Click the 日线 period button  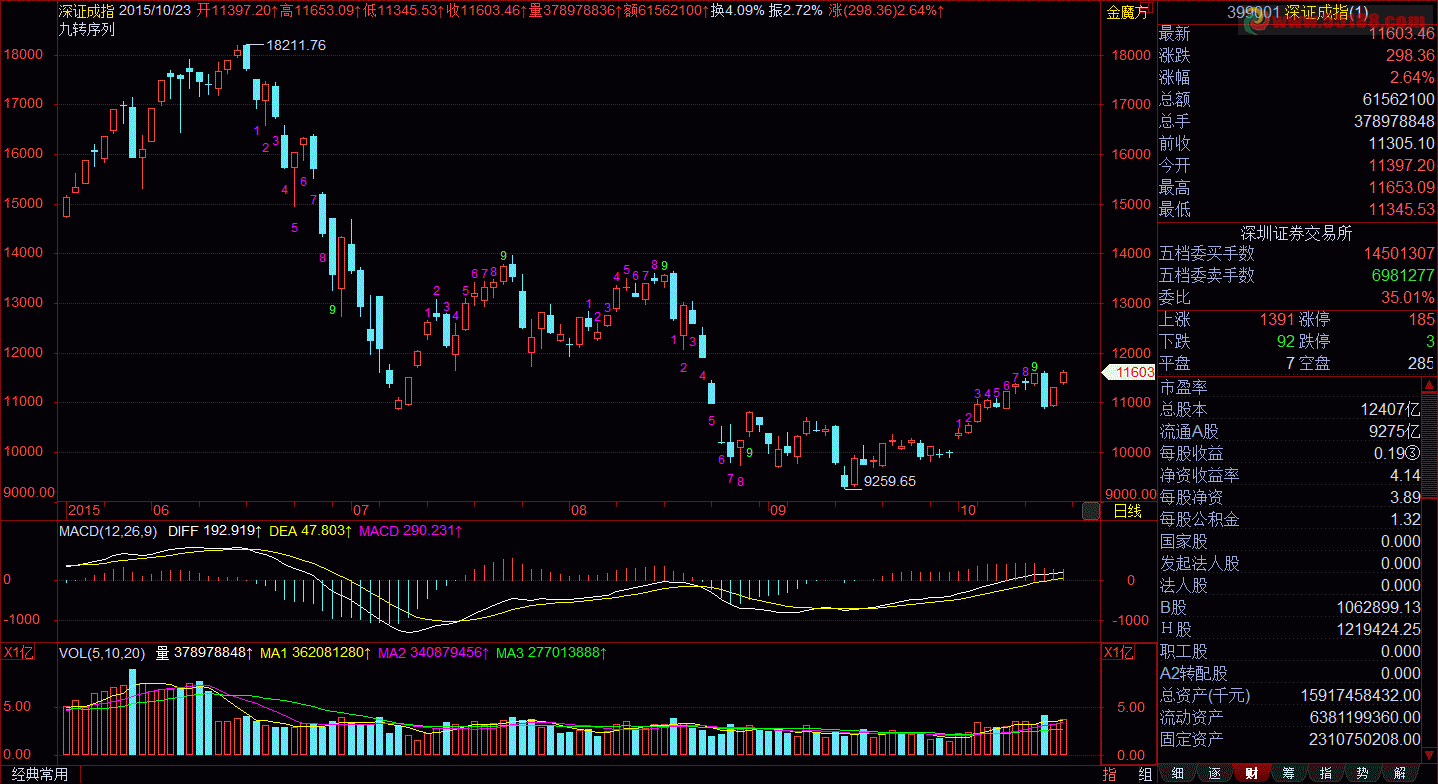tap(1127, 511)
